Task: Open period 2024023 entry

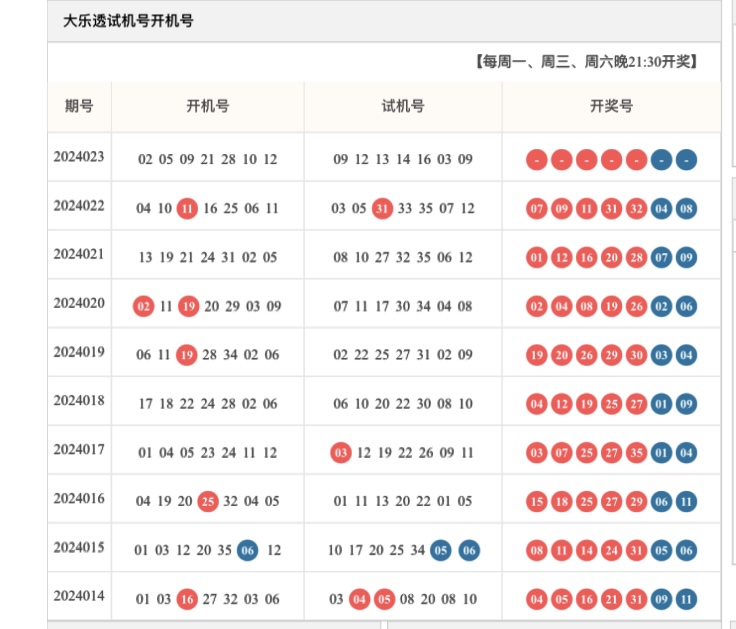Action: click(x=79, y=157)
